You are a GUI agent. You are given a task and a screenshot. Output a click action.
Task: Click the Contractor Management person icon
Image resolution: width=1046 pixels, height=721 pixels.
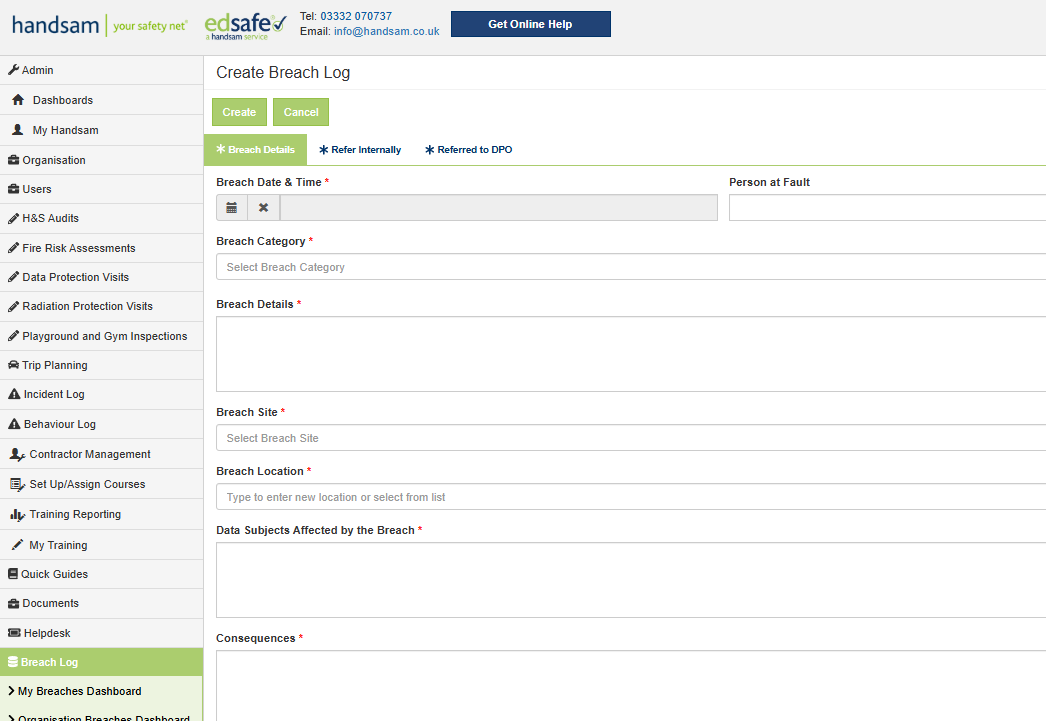coord(17,454)
